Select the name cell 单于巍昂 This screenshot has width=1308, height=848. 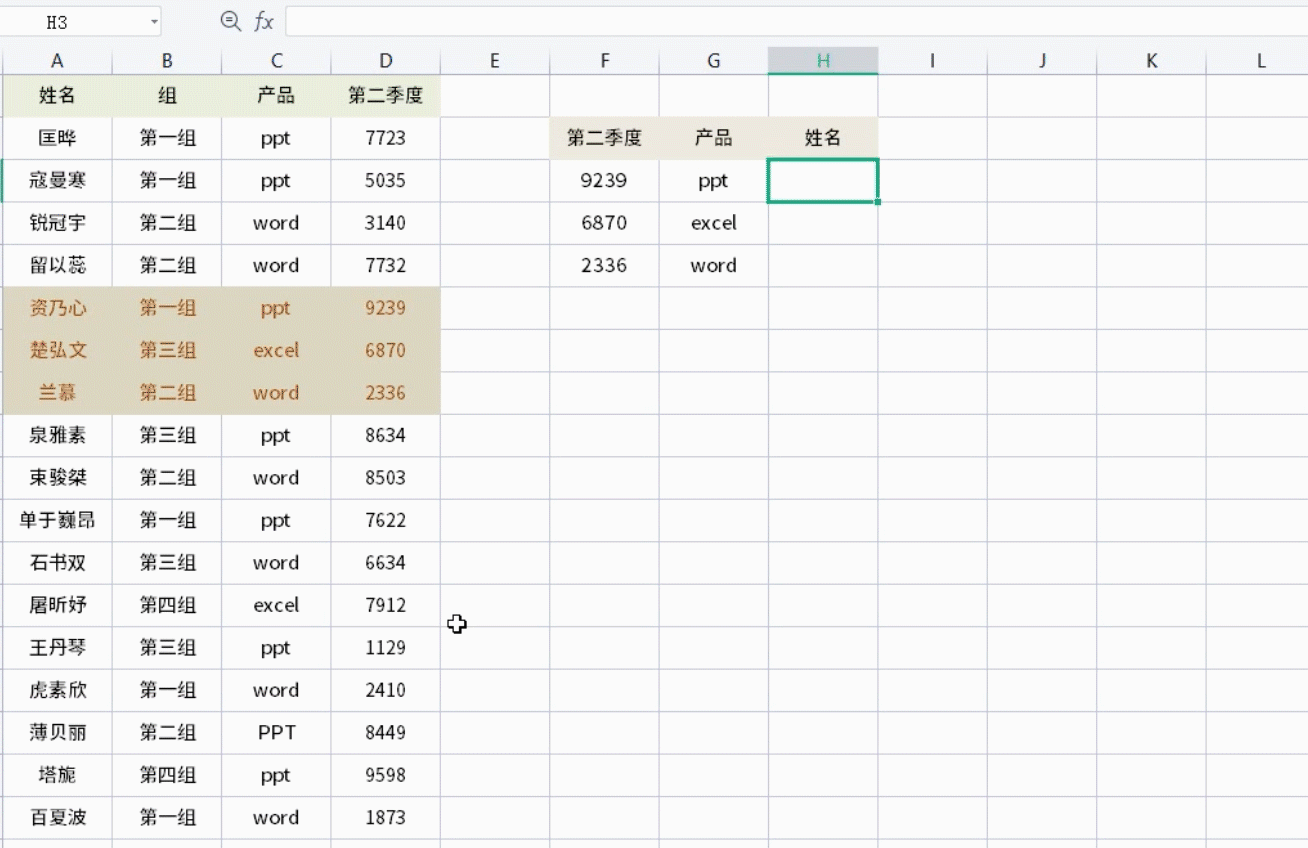(x=57, y=521)
